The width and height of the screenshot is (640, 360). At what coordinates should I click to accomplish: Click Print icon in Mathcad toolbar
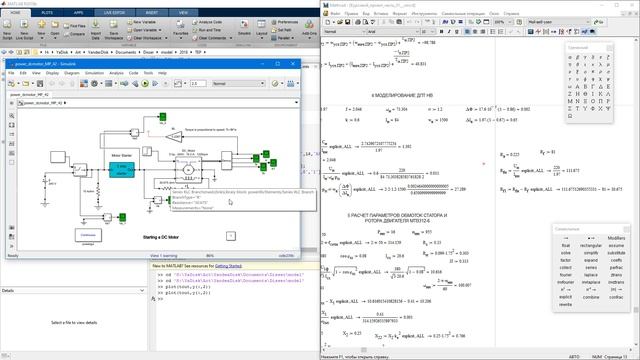(358, 22)
